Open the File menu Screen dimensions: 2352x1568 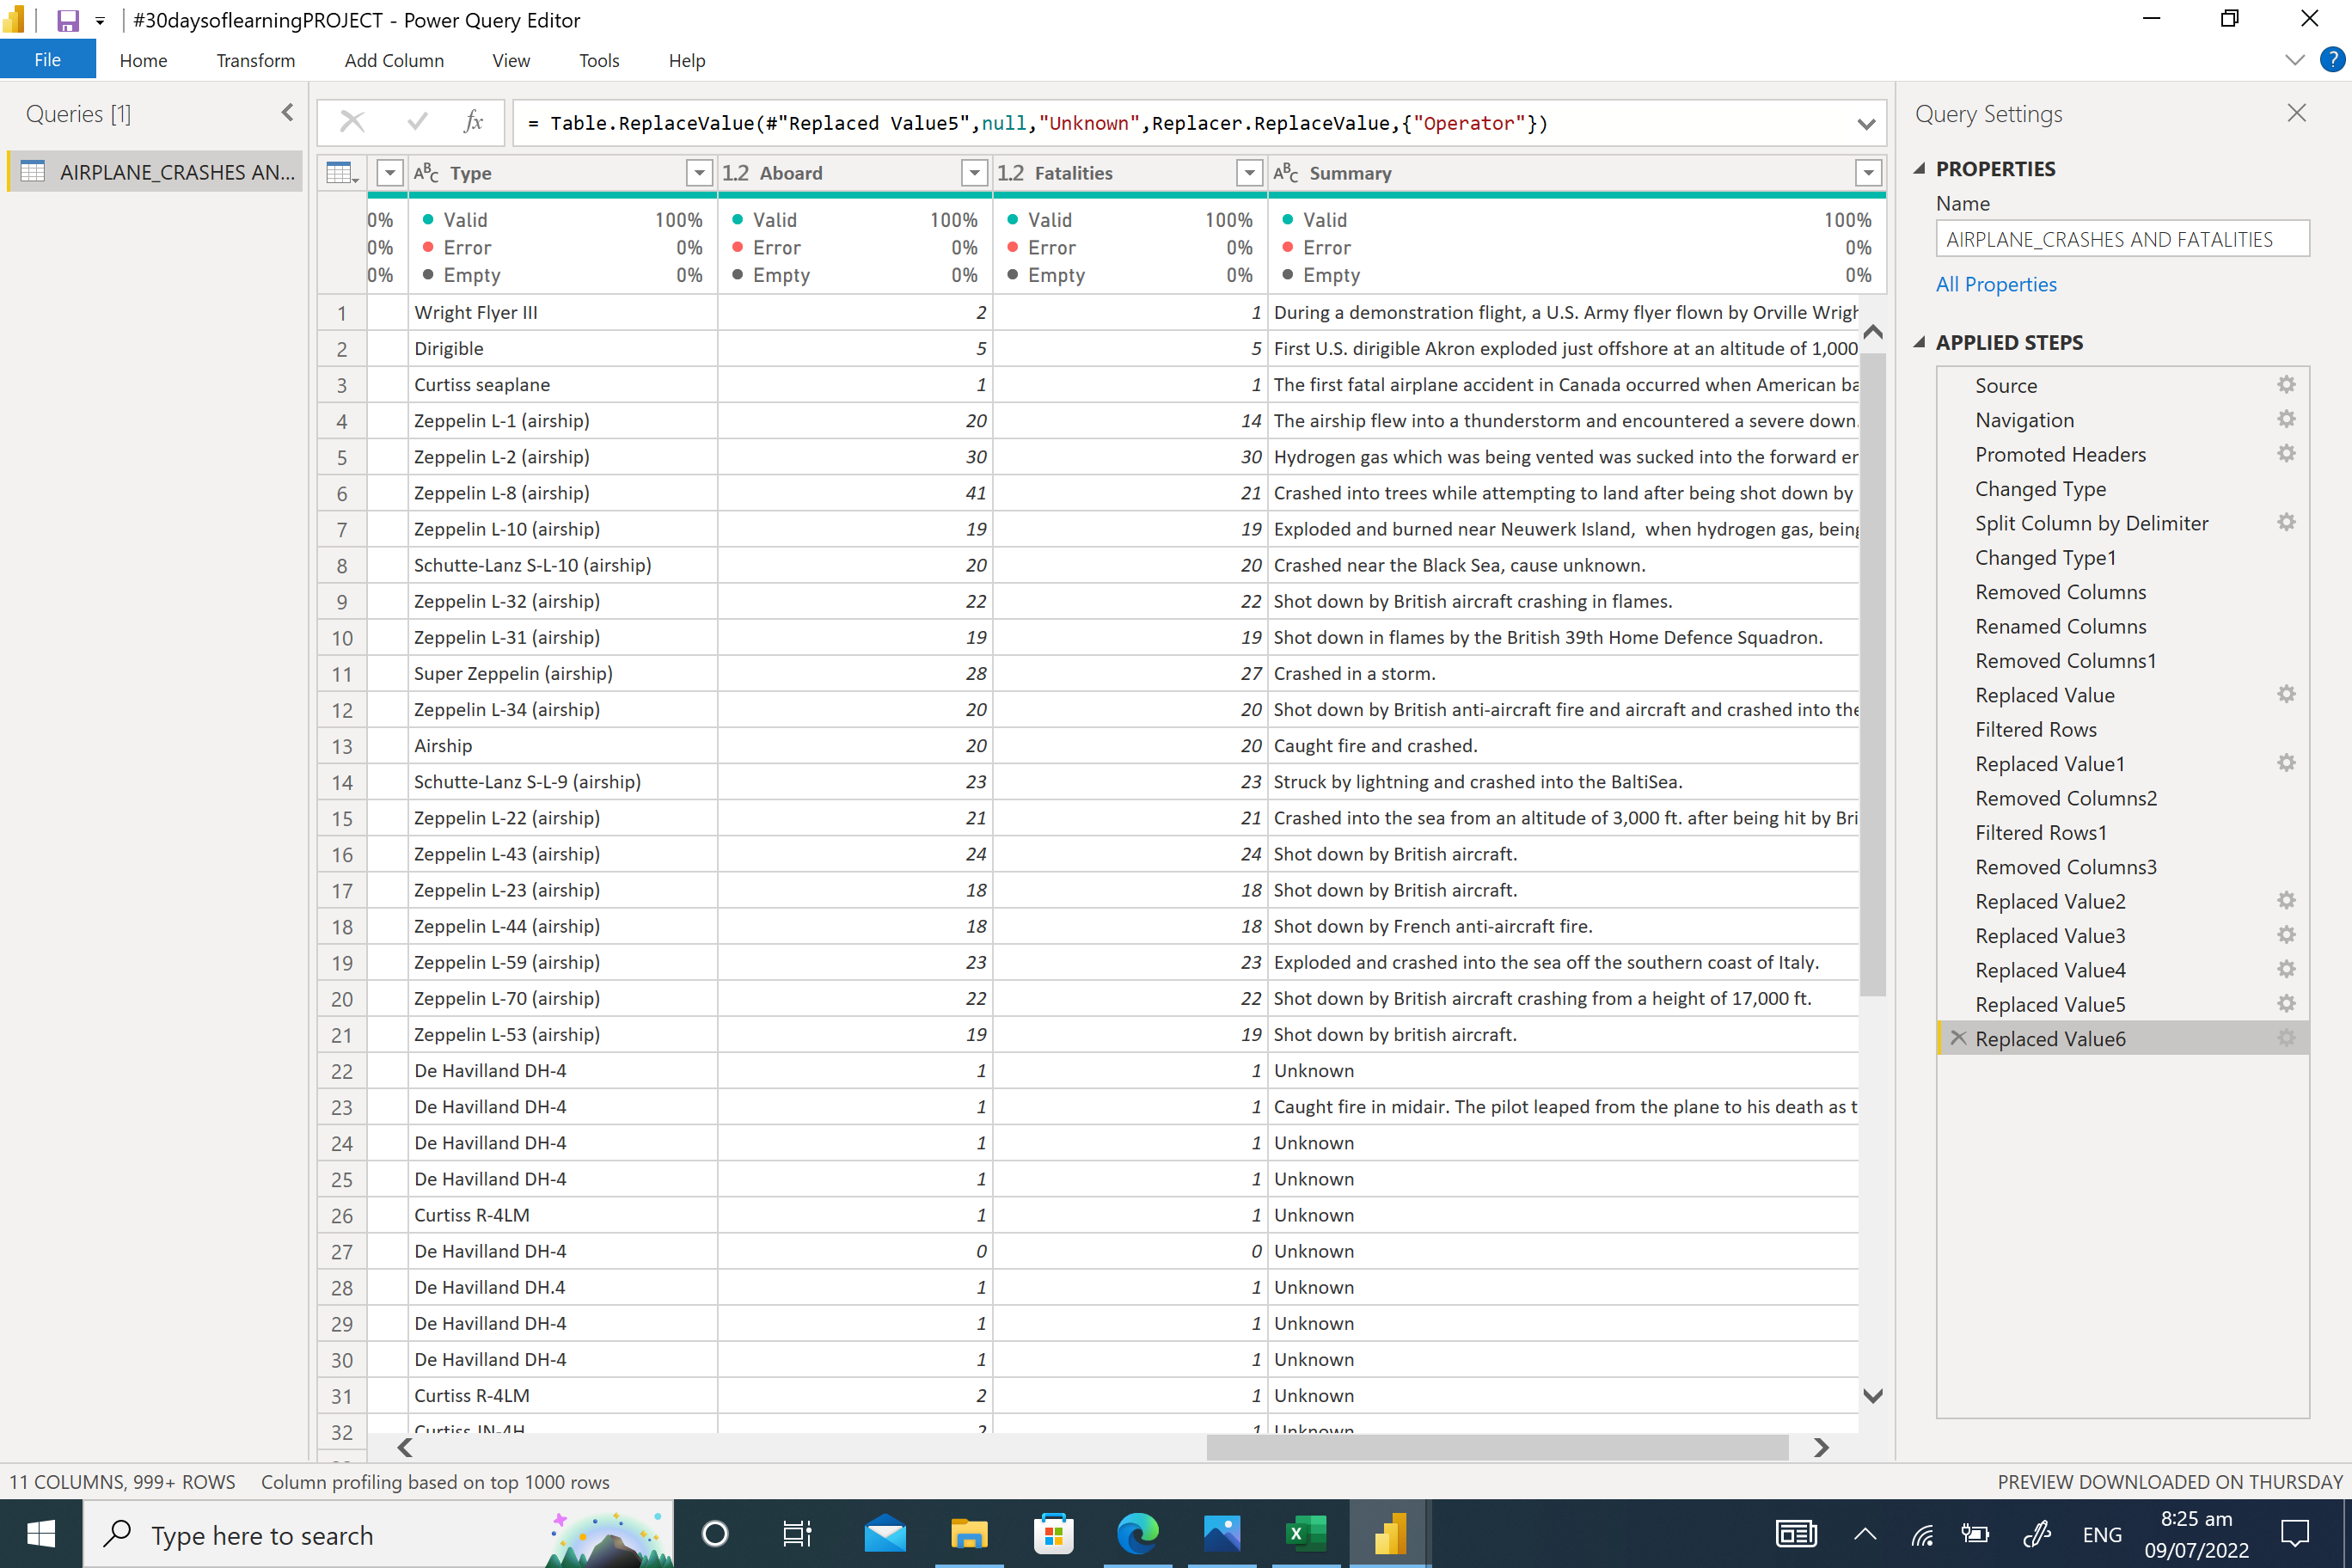pos(47,60)
